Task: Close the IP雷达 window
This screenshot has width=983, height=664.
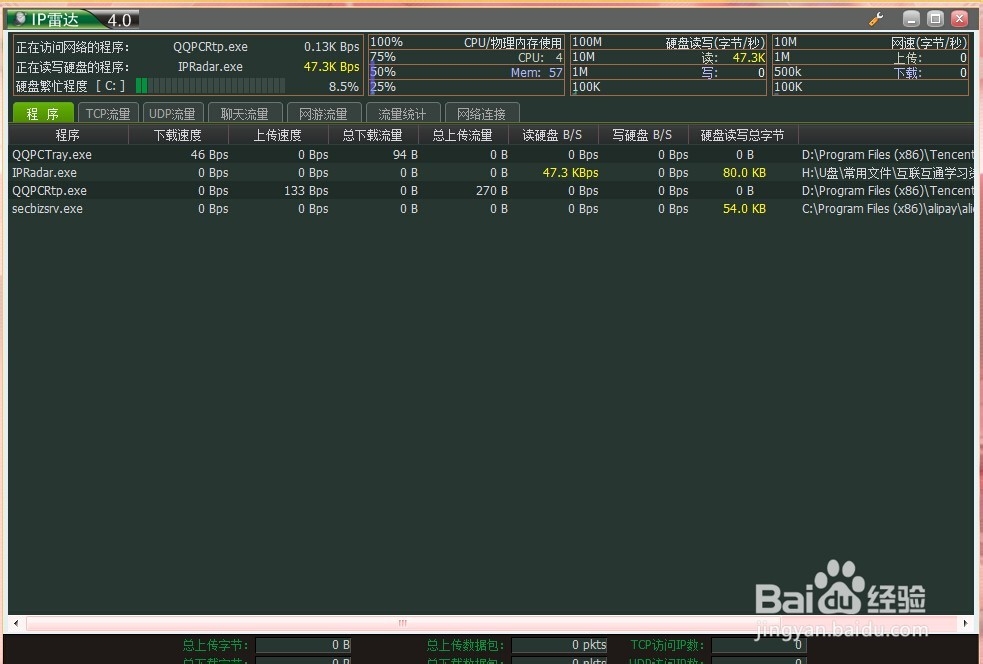Action: pos(959,19)
